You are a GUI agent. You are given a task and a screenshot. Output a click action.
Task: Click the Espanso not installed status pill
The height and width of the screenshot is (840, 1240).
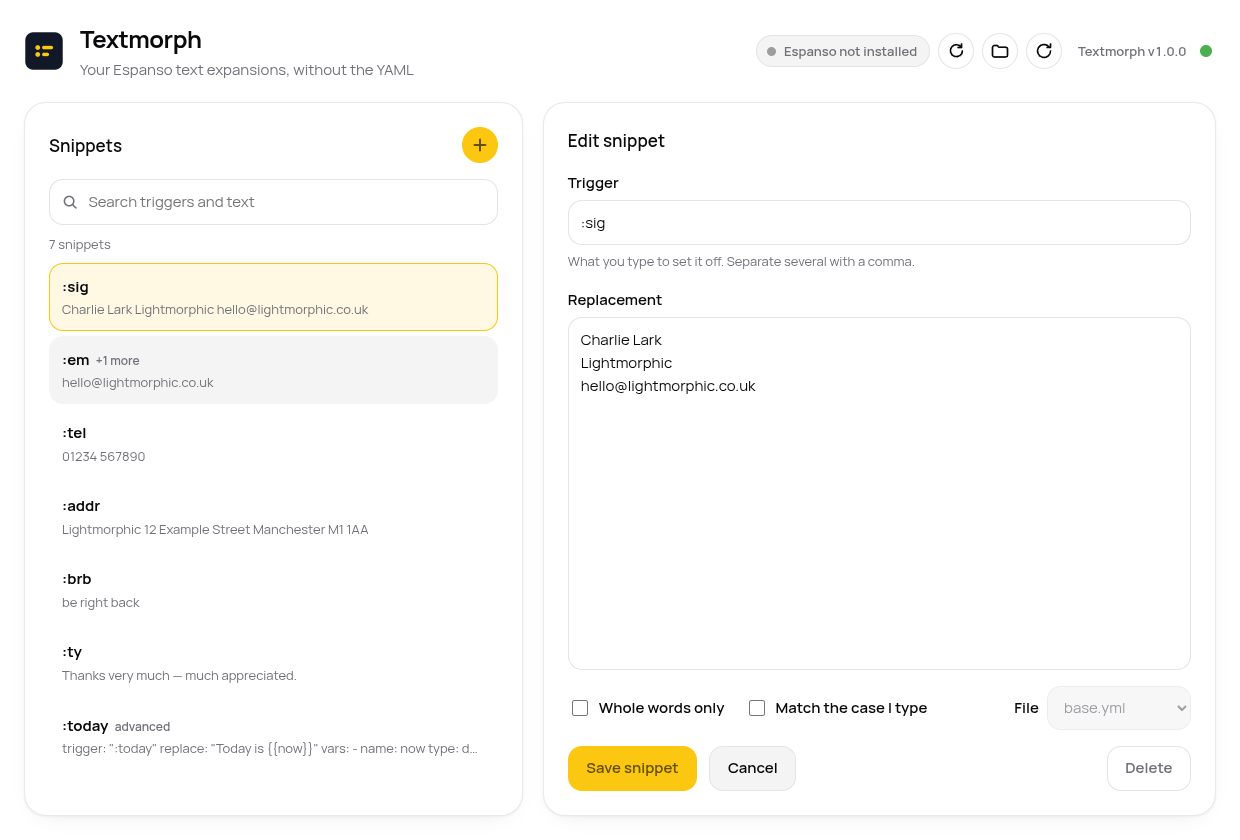point(843,51)
